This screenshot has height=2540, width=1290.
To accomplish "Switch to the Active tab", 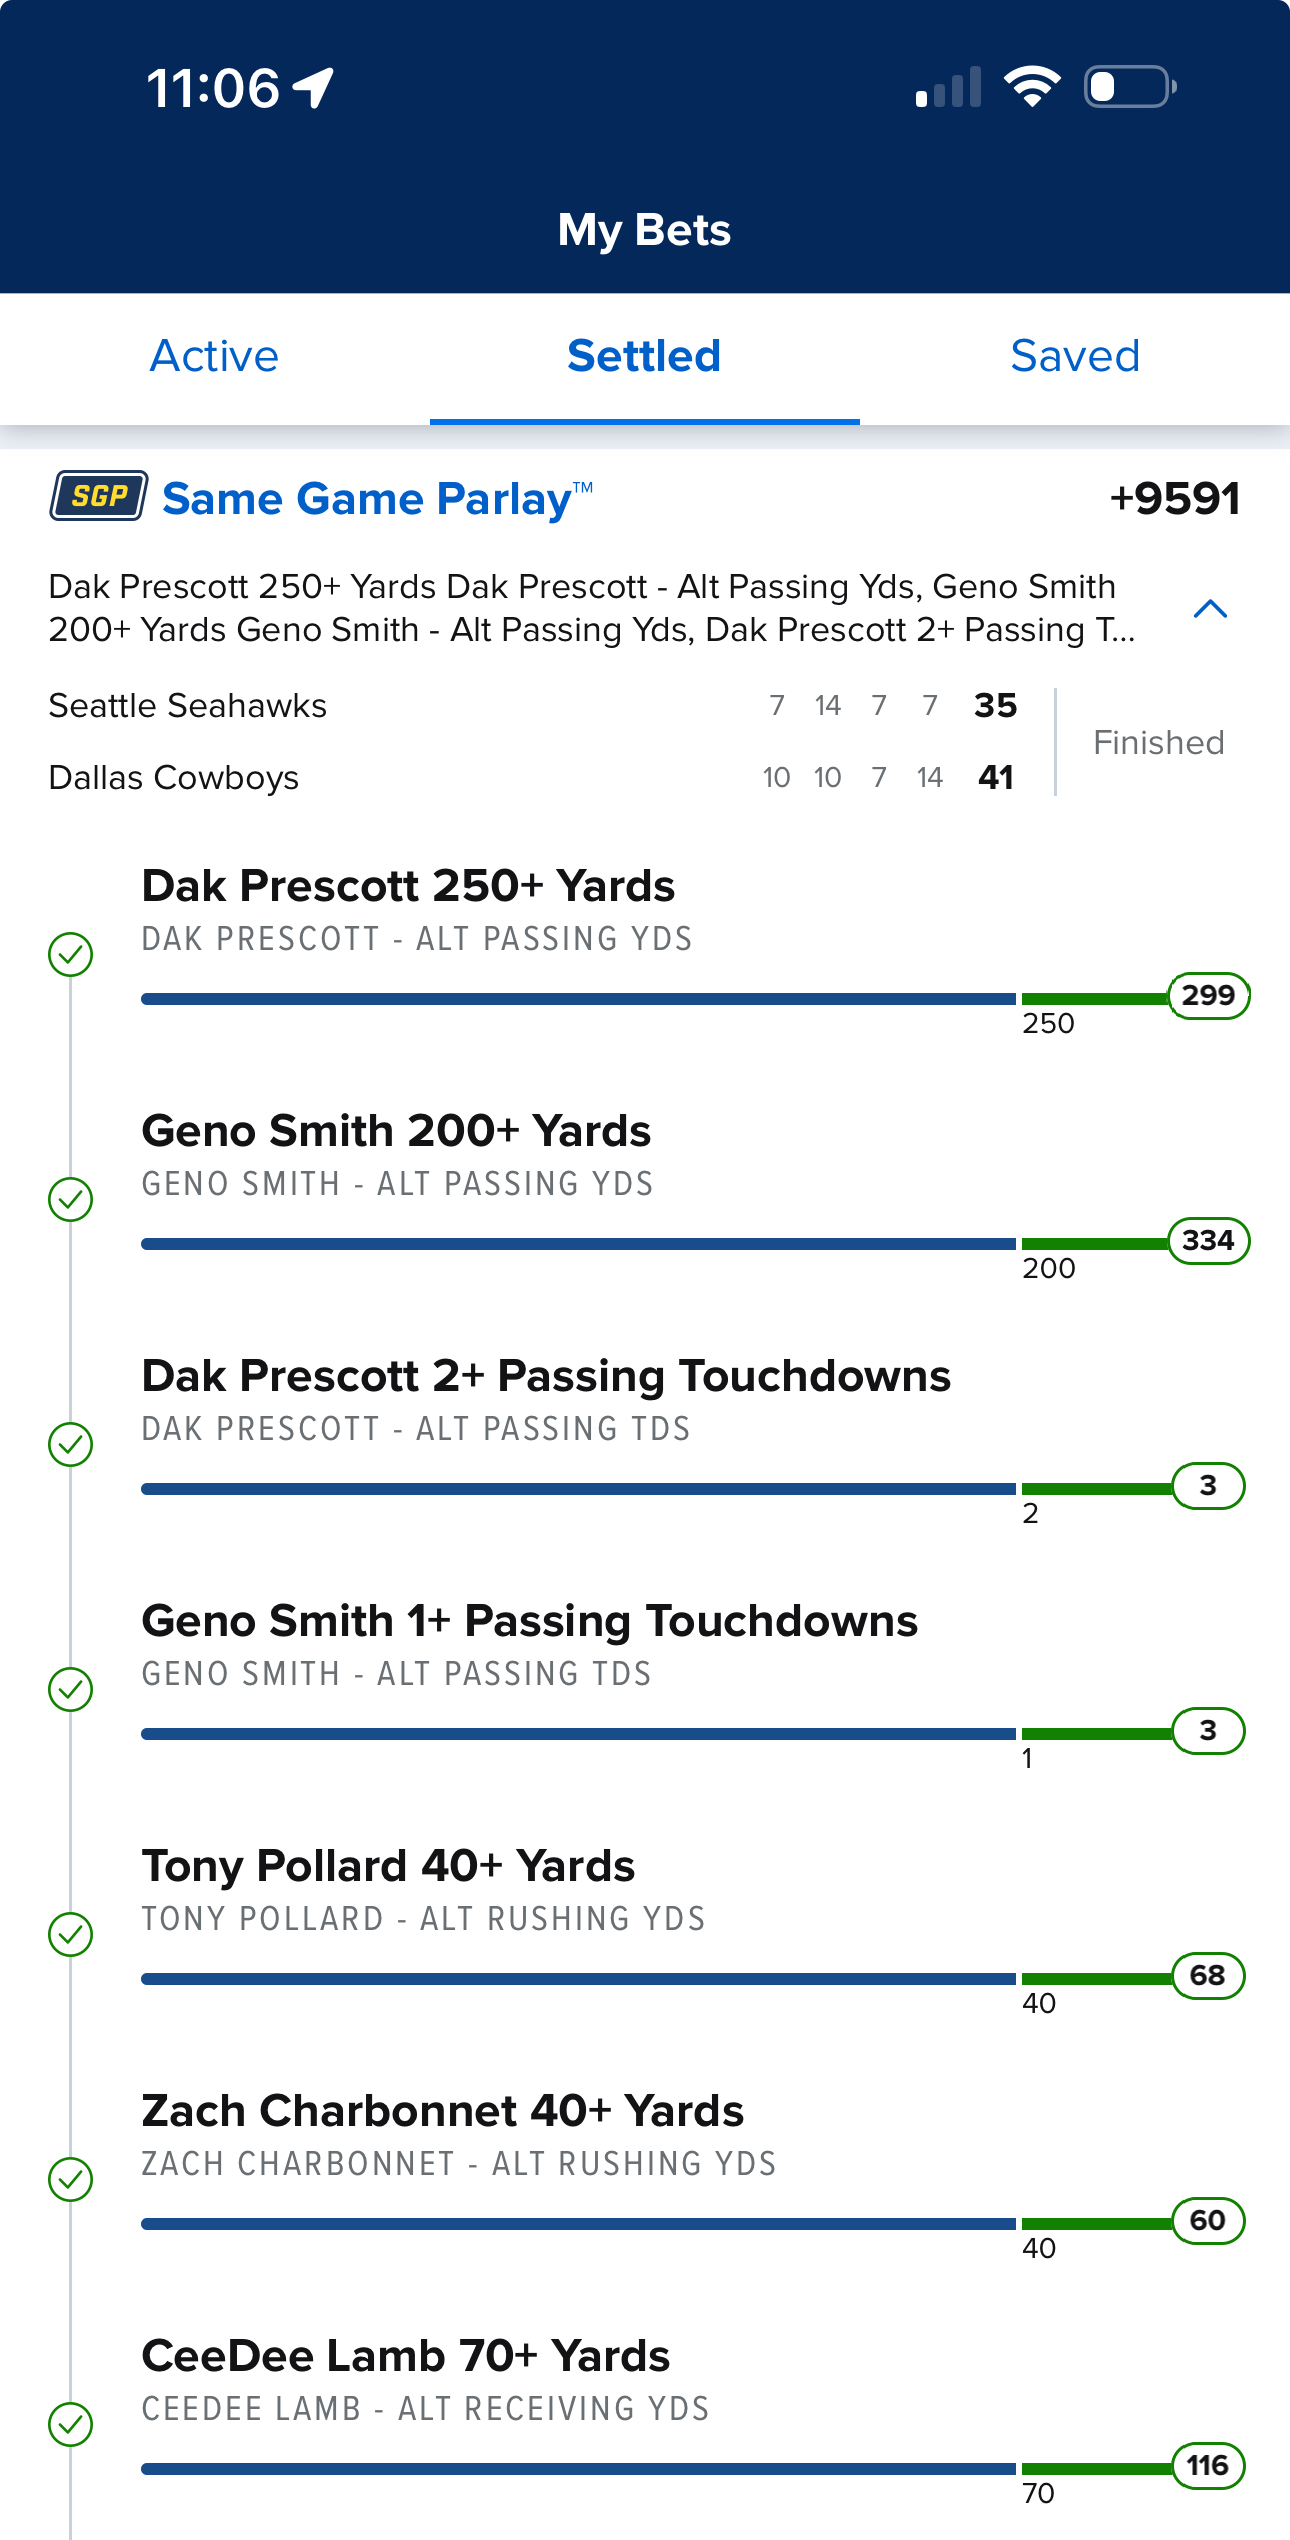I will pyautogui.click(x=214, y=357).
